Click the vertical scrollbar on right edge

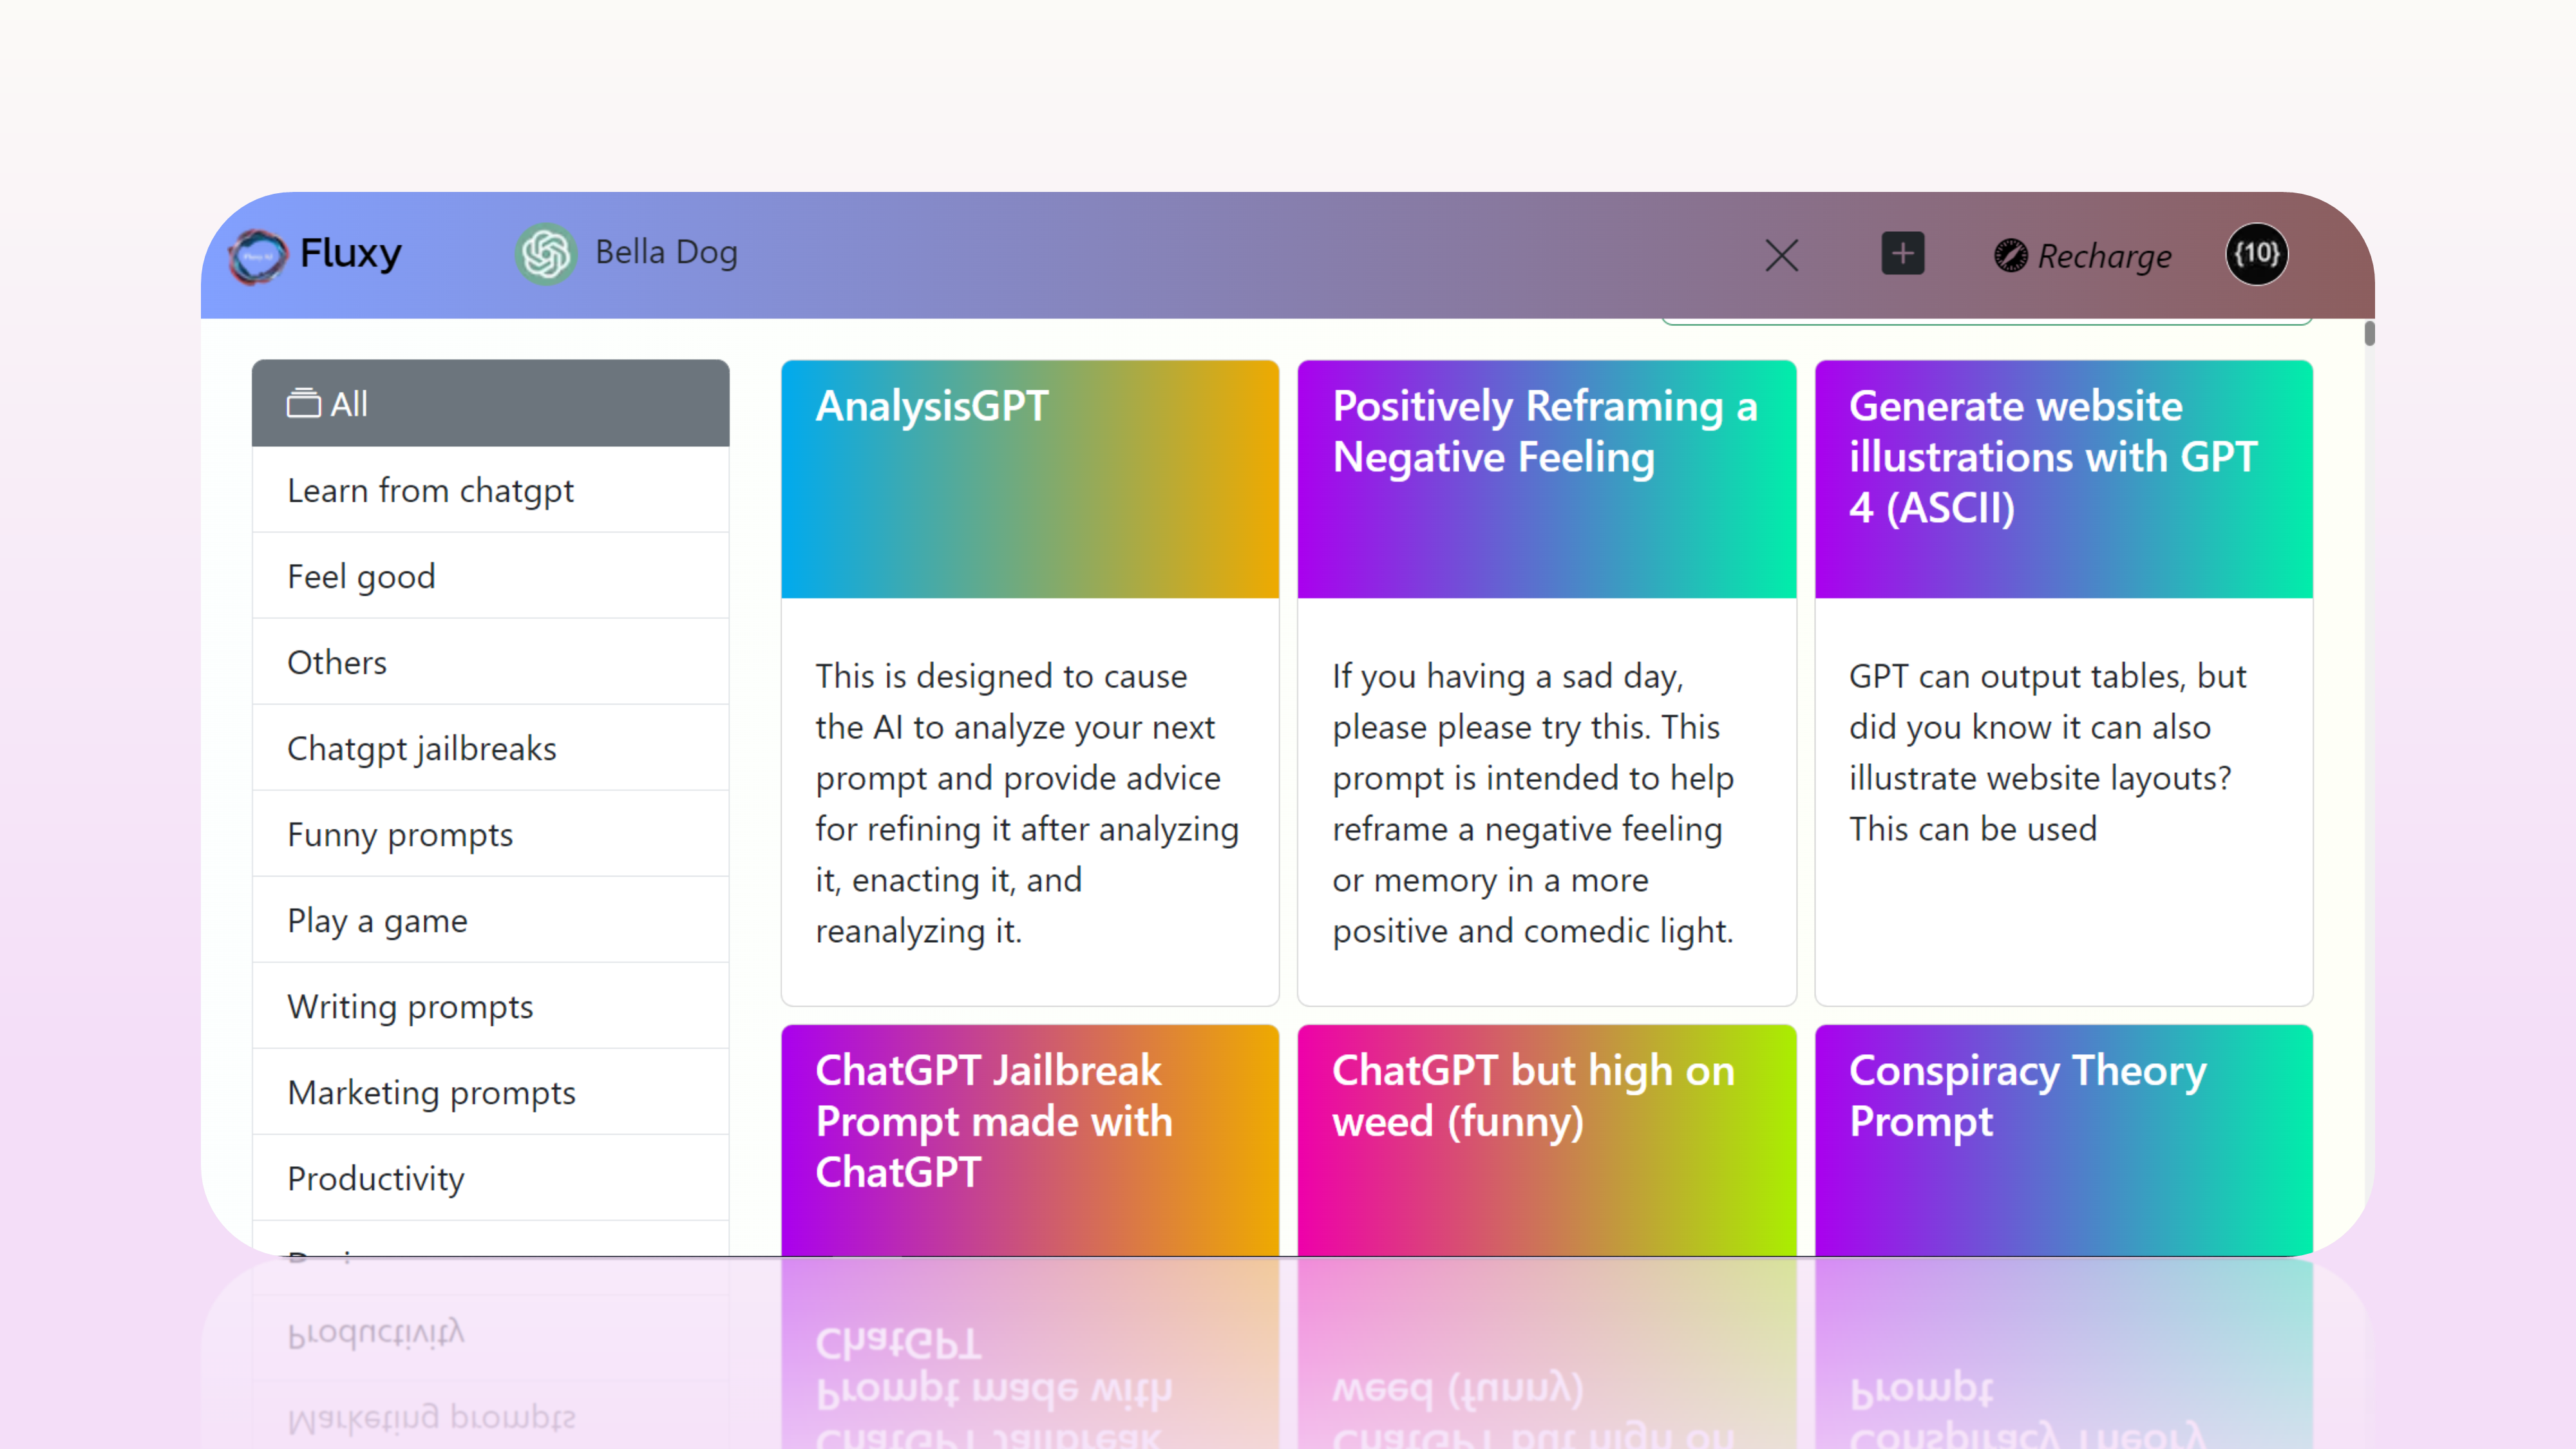coord(2369,334)
